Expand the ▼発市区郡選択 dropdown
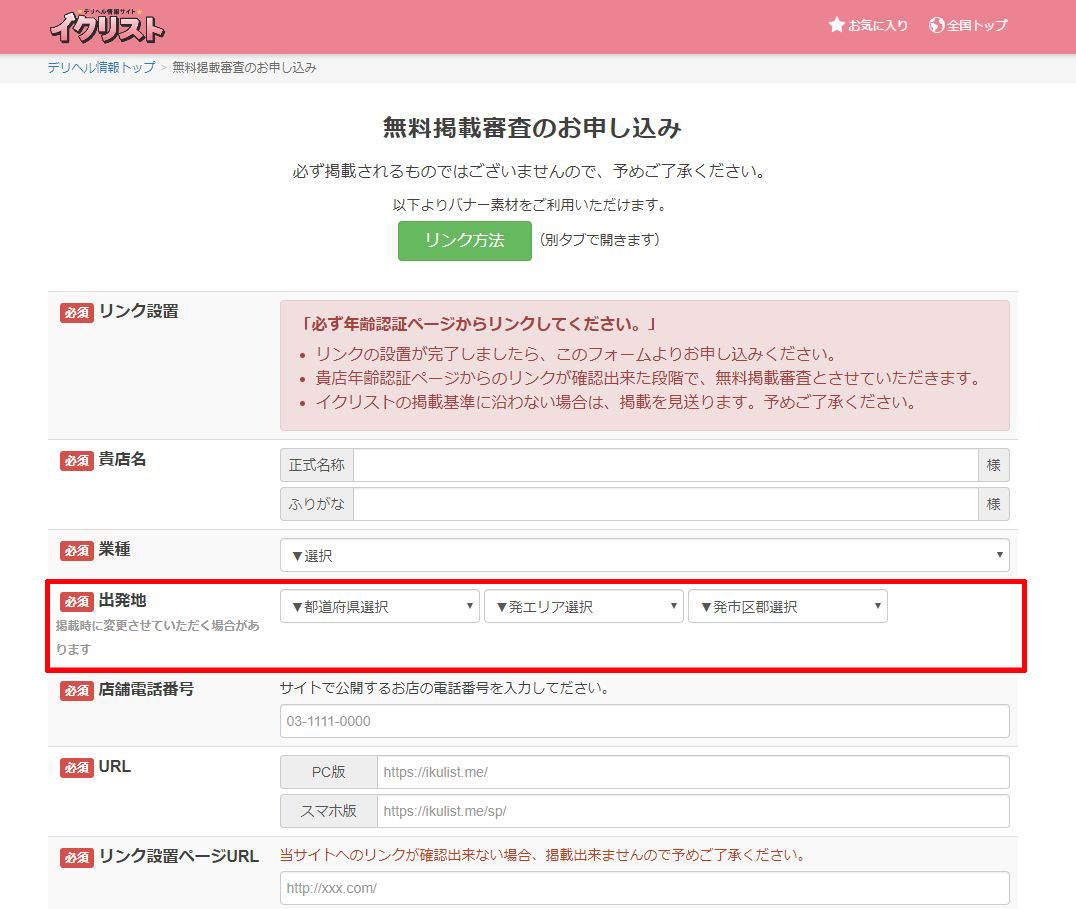Screen dimensions: 1076x909 (787, 607)
